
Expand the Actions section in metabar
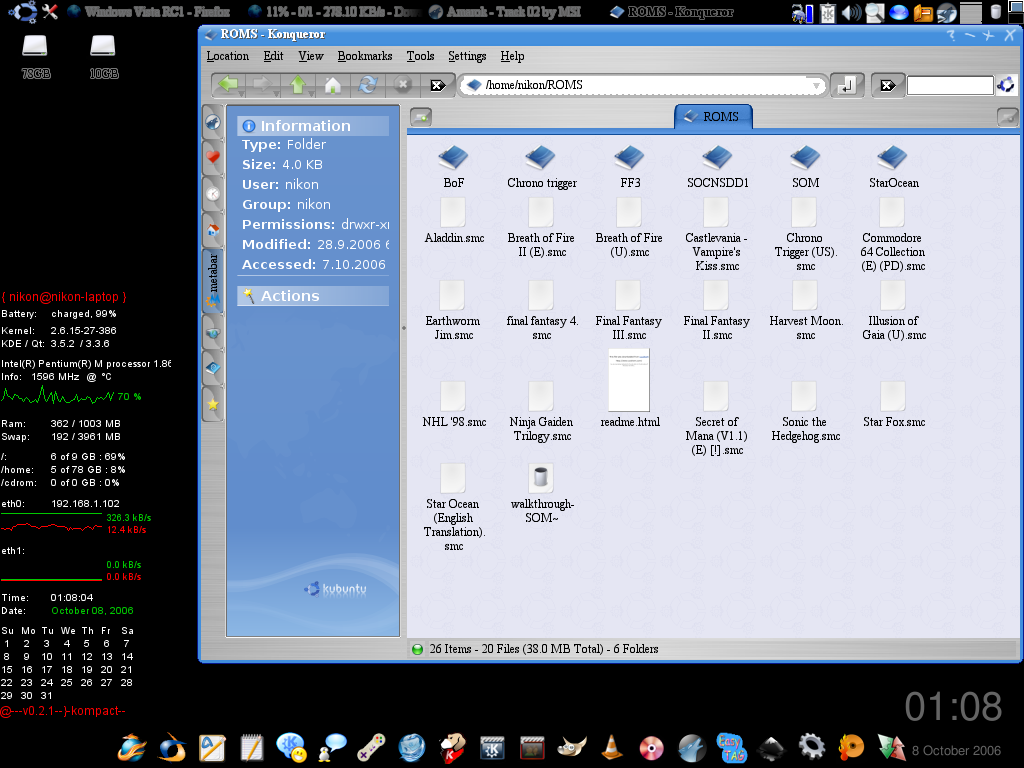(313, 296)
